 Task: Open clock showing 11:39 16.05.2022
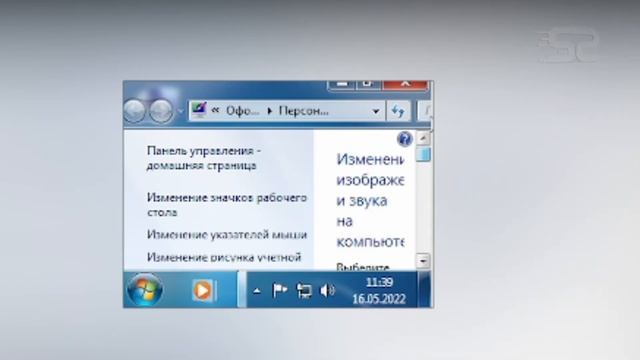click(x=379, y=290)
